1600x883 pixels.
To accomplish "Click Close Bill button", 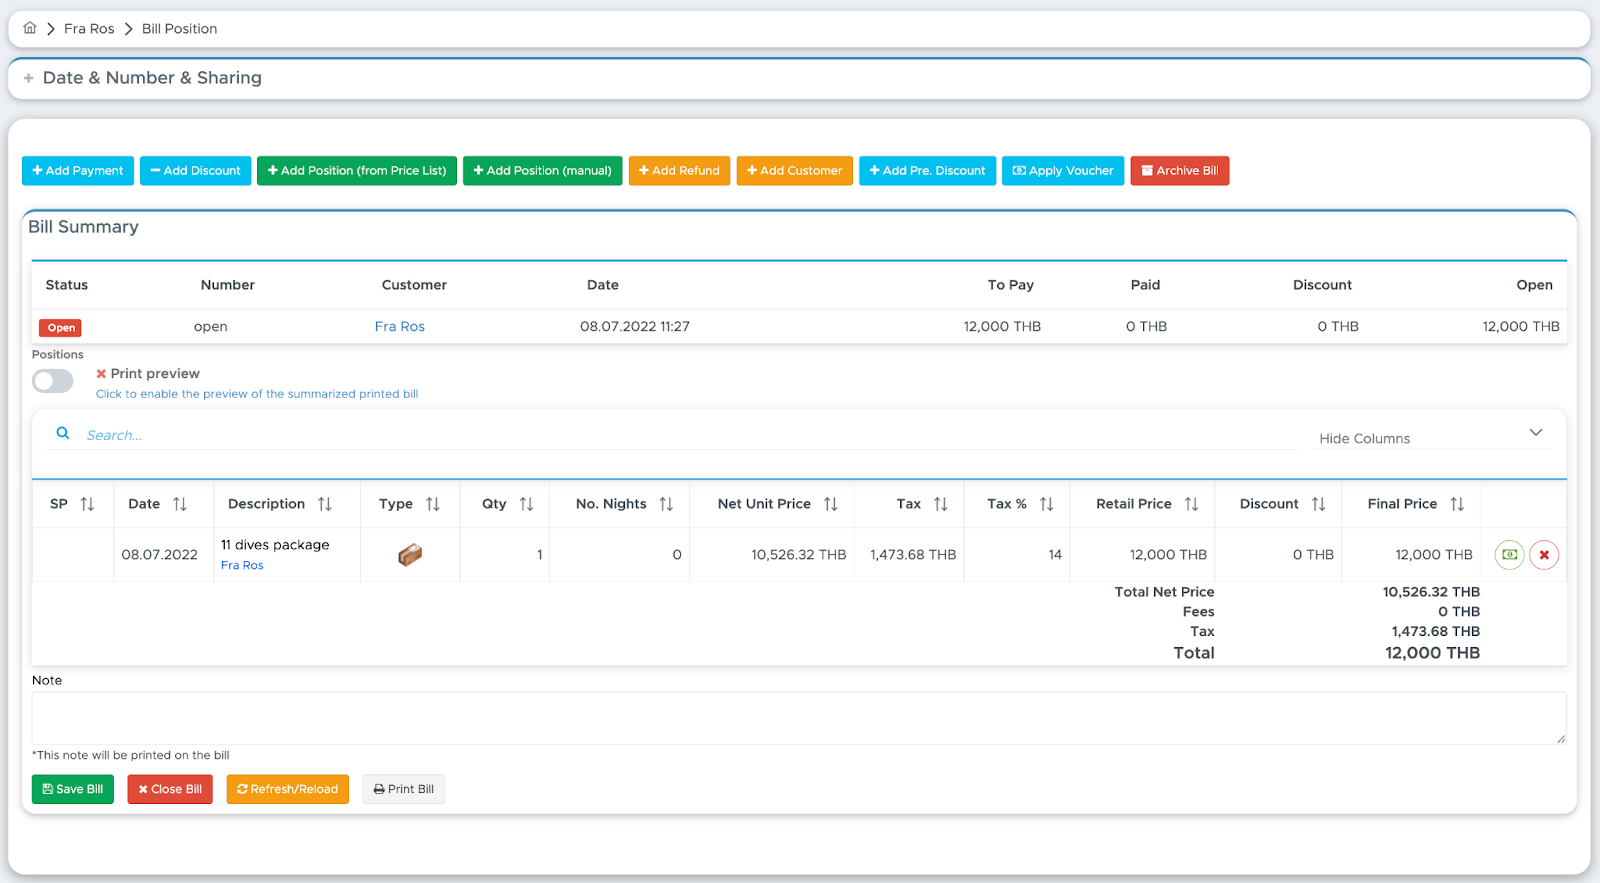I will coord(170,789).
